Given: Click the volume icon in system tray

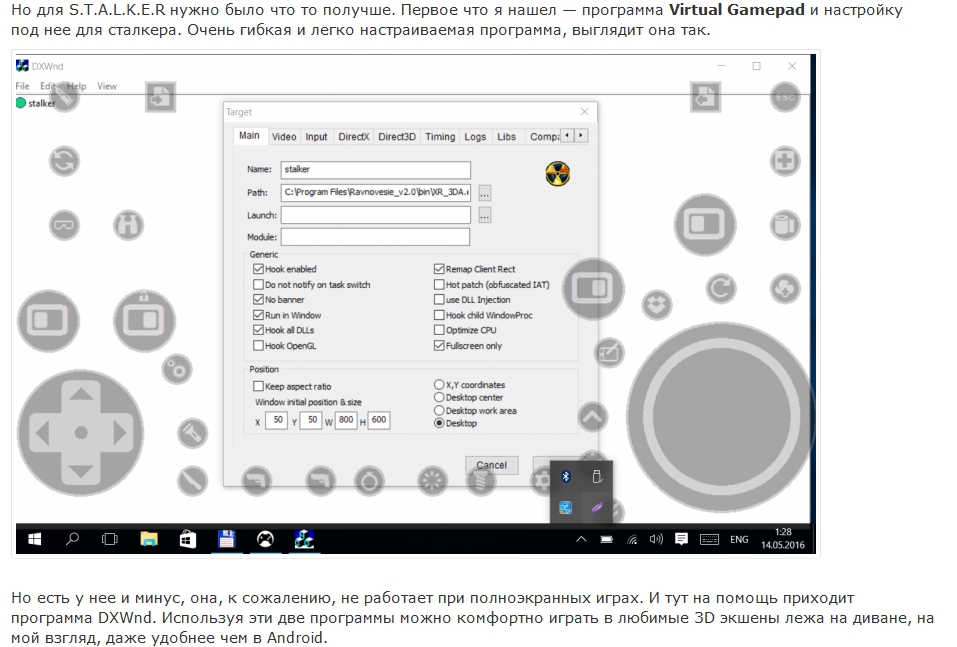Looking at the screenshot, I should pyautogui.click(x=656, y=539).
